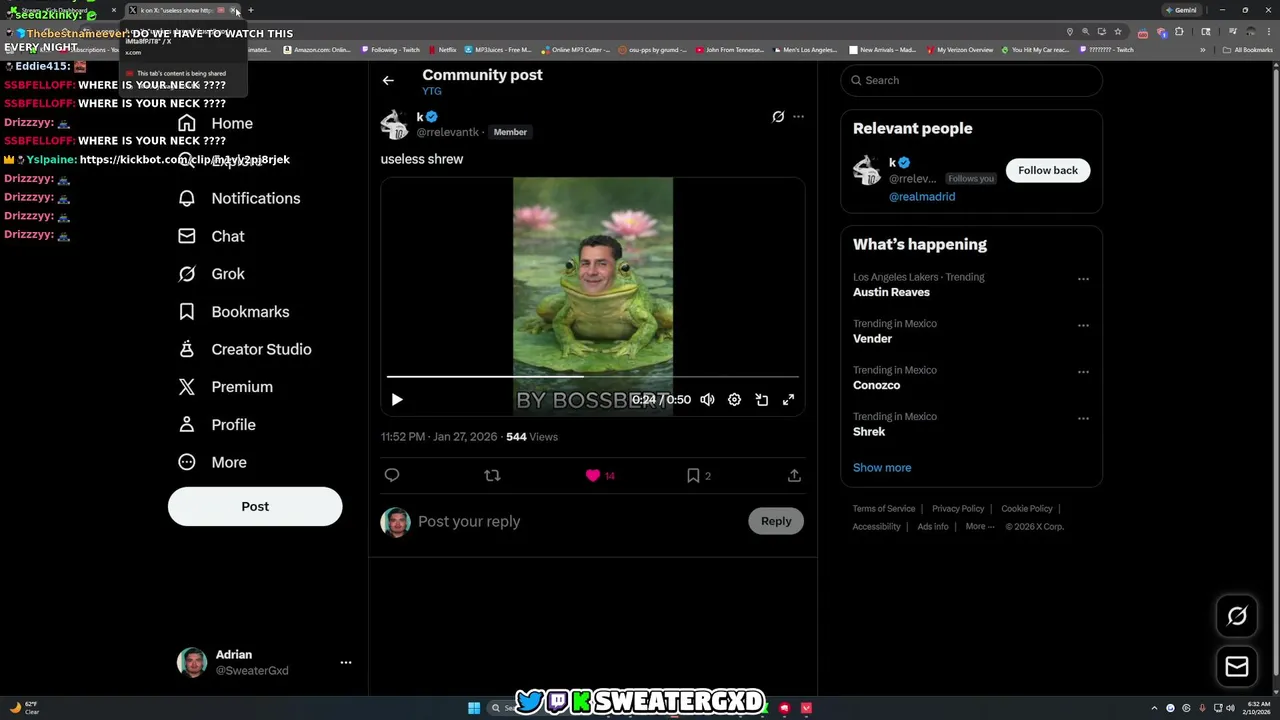The image size is (1280, 720).
Task: Open weather widget on taskbar
Action: pos(25,708)
